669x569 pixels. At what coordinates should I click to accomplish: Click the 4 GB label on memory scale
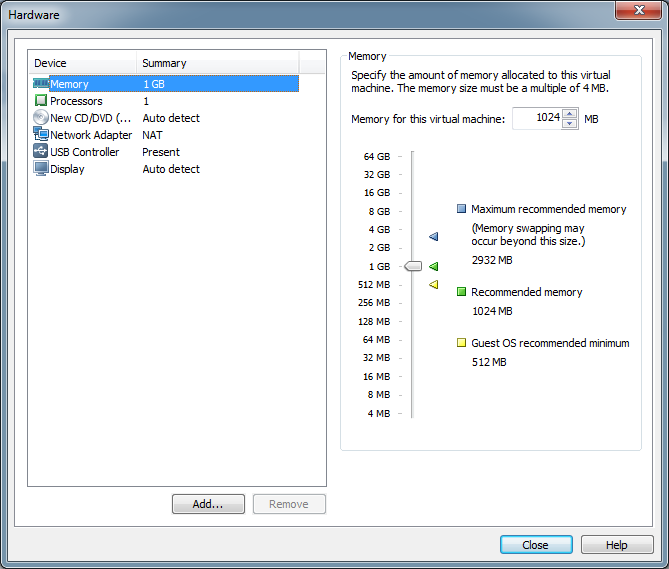[379, 229]
